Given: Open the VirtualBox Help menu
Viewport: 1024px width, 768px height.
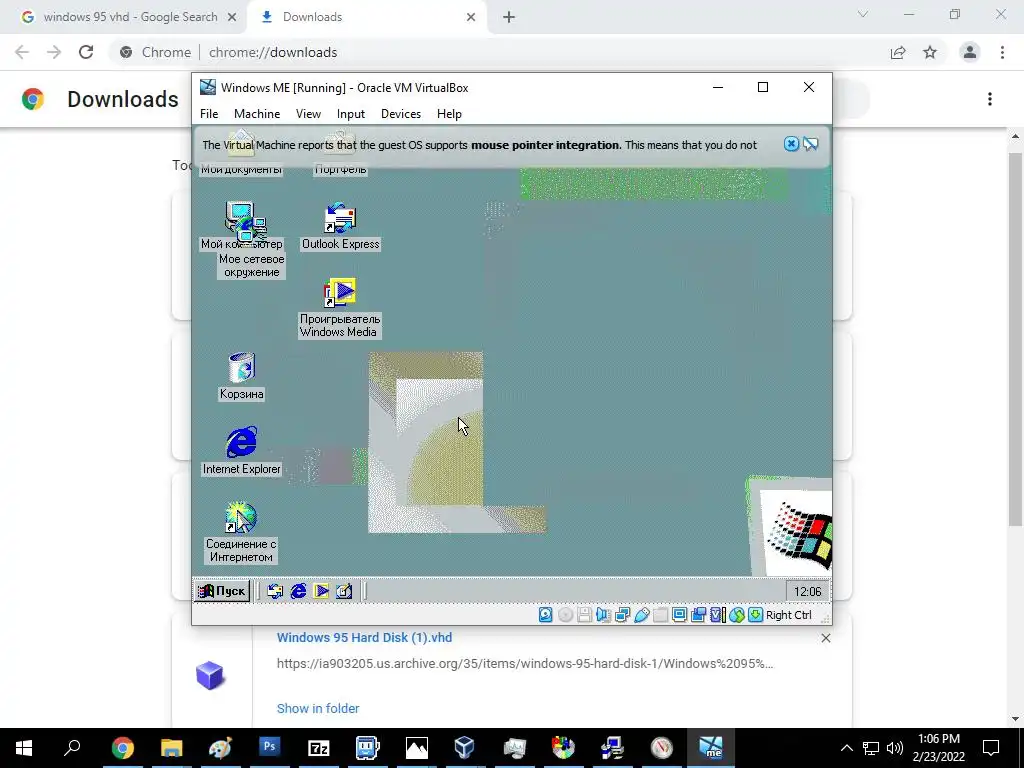Looking at the screenshot, I should 449,114.
